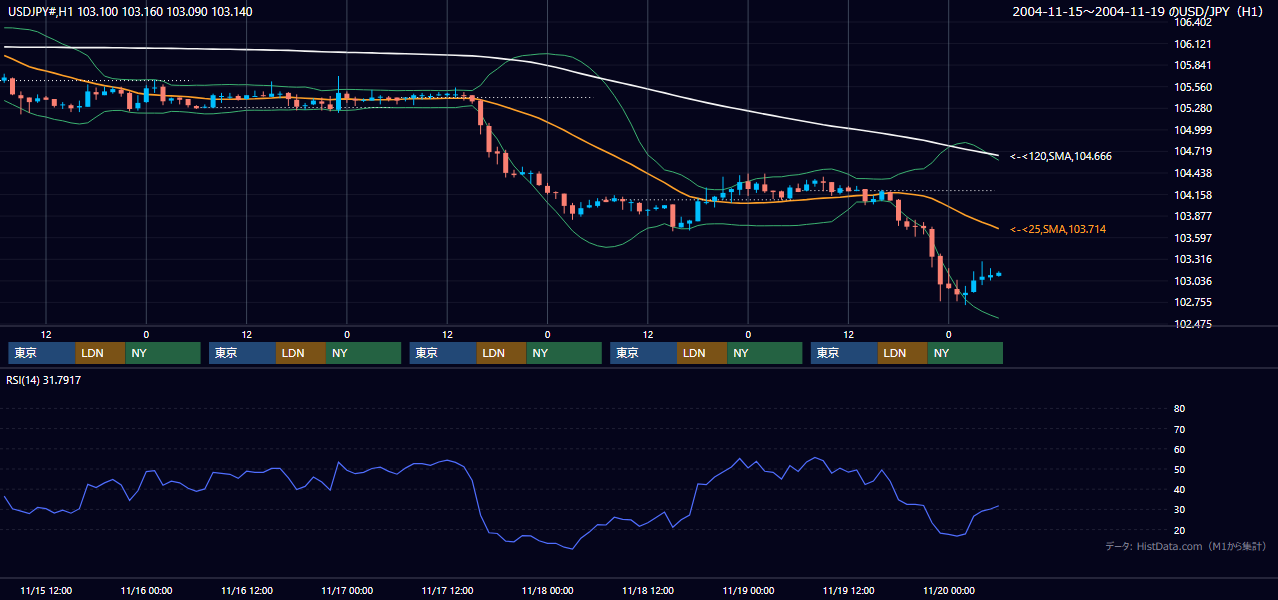
Task: Select the 11/16 12:00 time label
Action: click(x=247, y=590)
